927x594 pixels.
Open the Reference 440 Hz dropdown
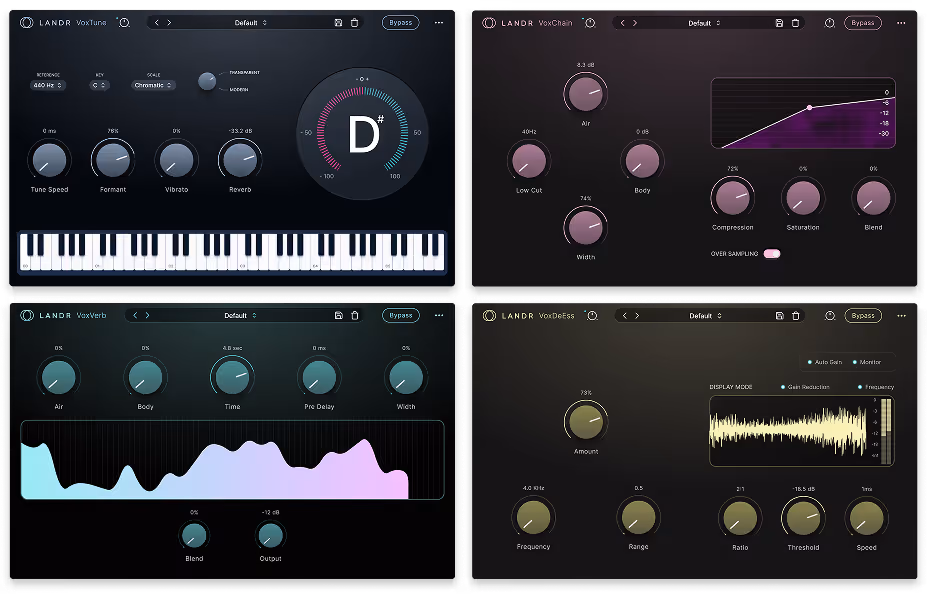coord(47,85)
